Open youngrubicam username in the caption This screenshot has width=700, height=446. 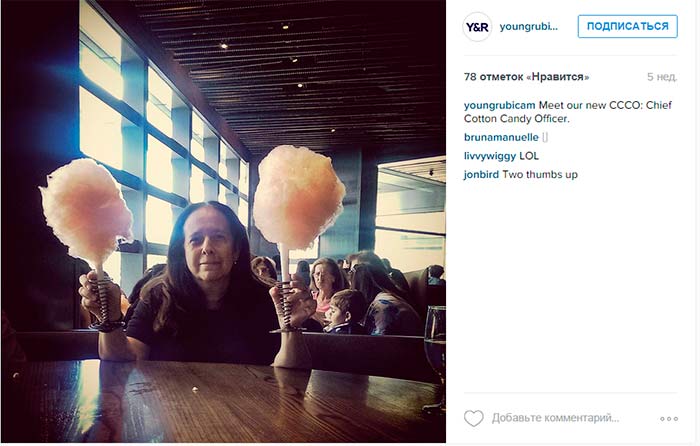499,105
